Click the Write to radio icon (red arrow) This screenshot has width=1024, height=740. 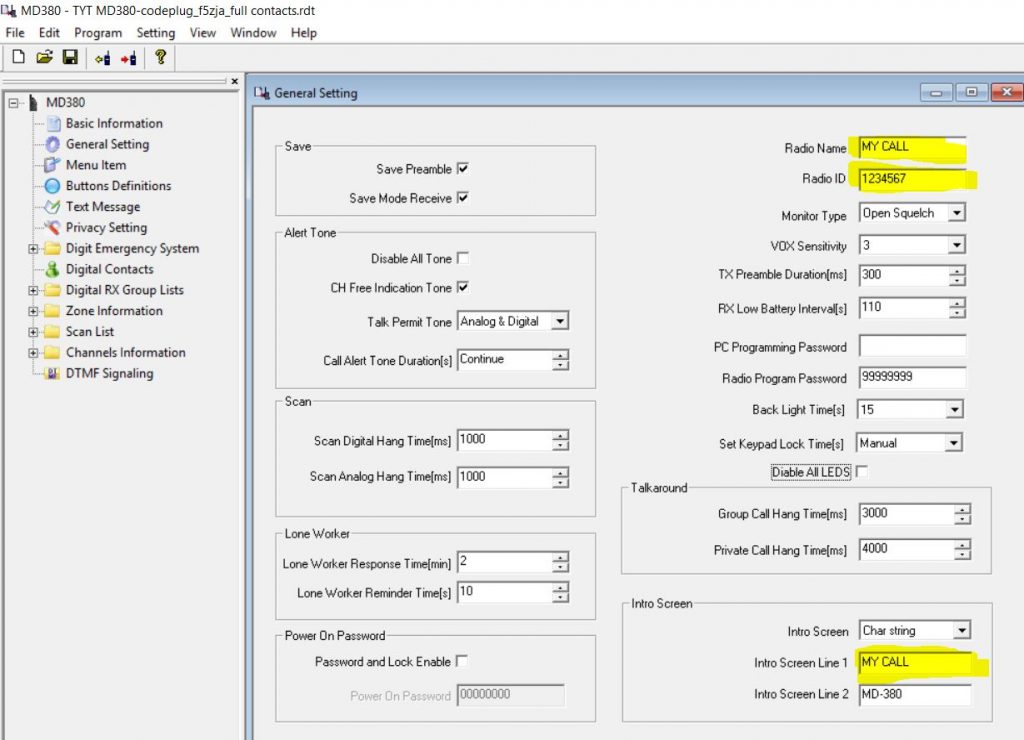click(128, 58)
